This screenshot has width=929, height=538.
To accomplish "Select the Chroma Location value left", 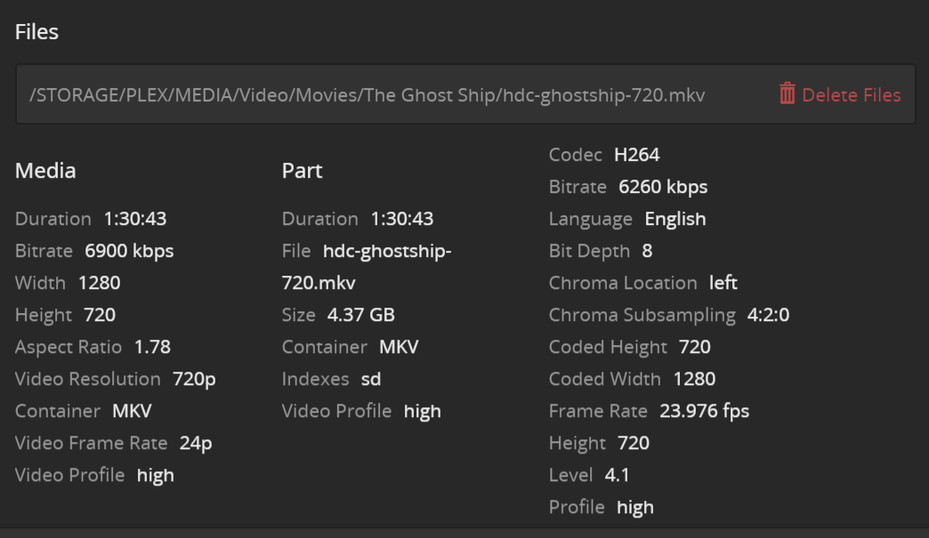I will 723,283.
